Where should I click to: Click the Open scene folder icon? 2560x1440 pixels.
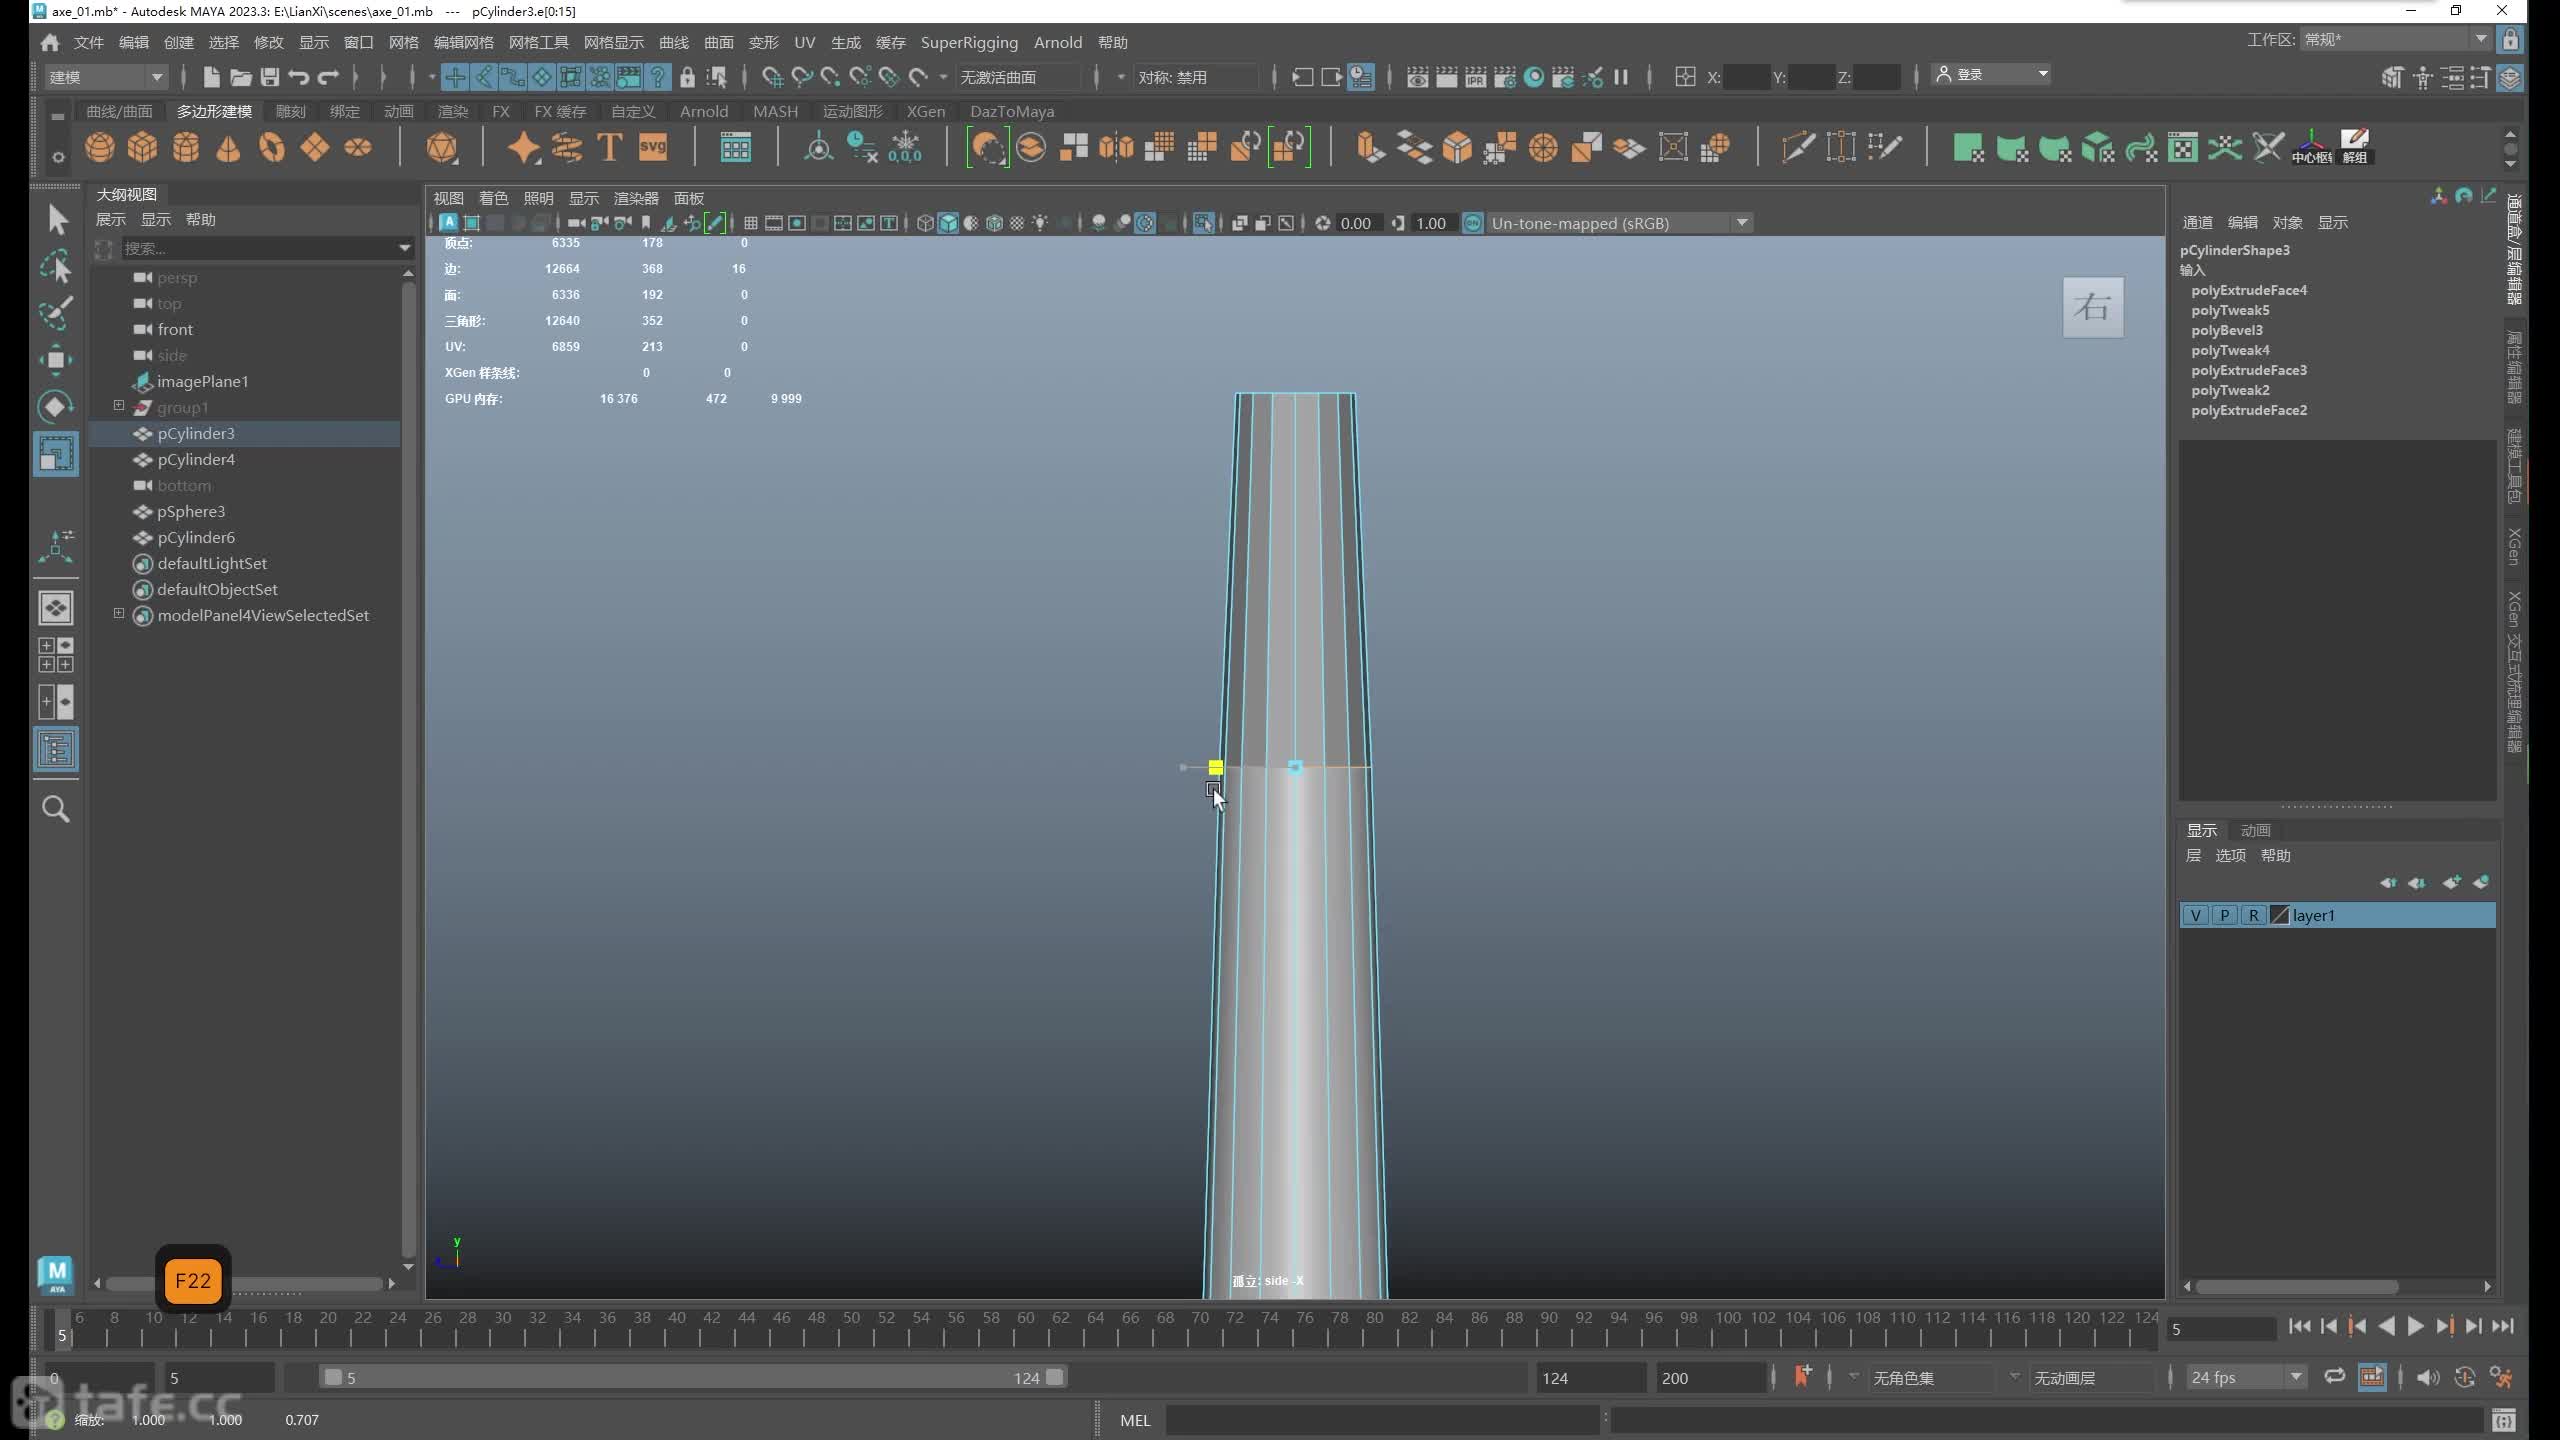[240, 77]
